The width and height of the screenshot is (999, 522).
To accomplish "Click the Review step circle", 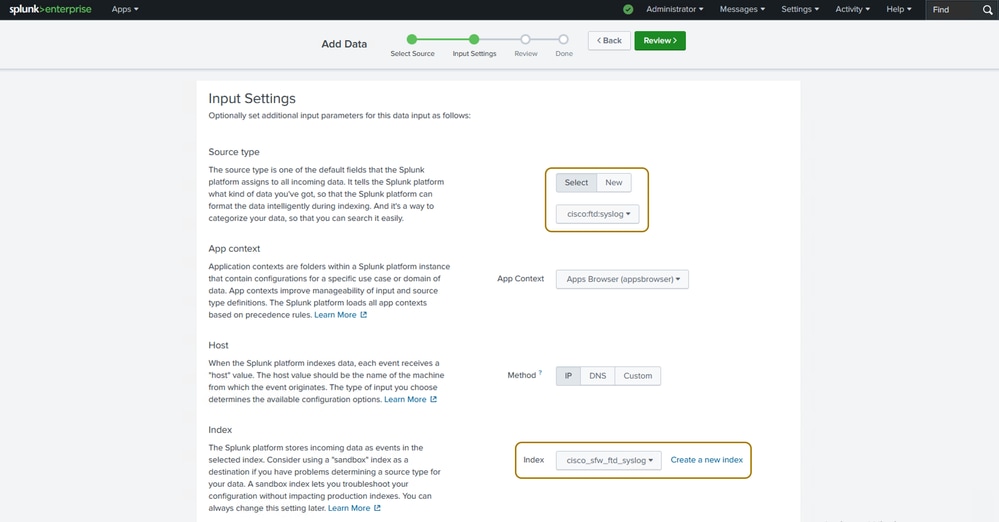I will (525, 40).
